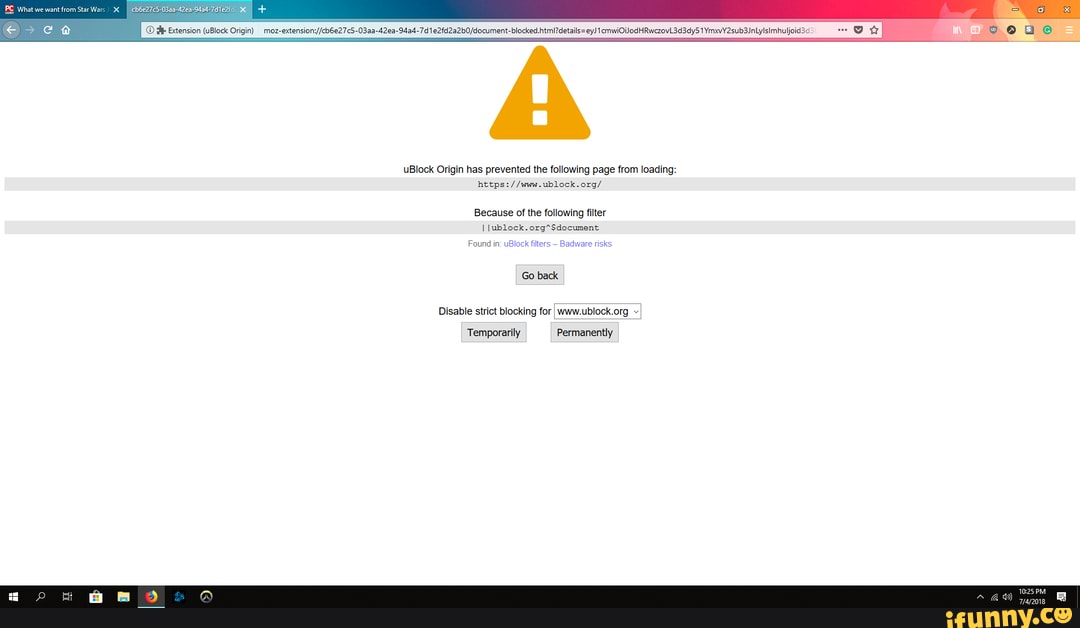The width and height of the screenshot is (1080, 628).
Task: Open the Windows Start menu
Action: tap(13, 596)
